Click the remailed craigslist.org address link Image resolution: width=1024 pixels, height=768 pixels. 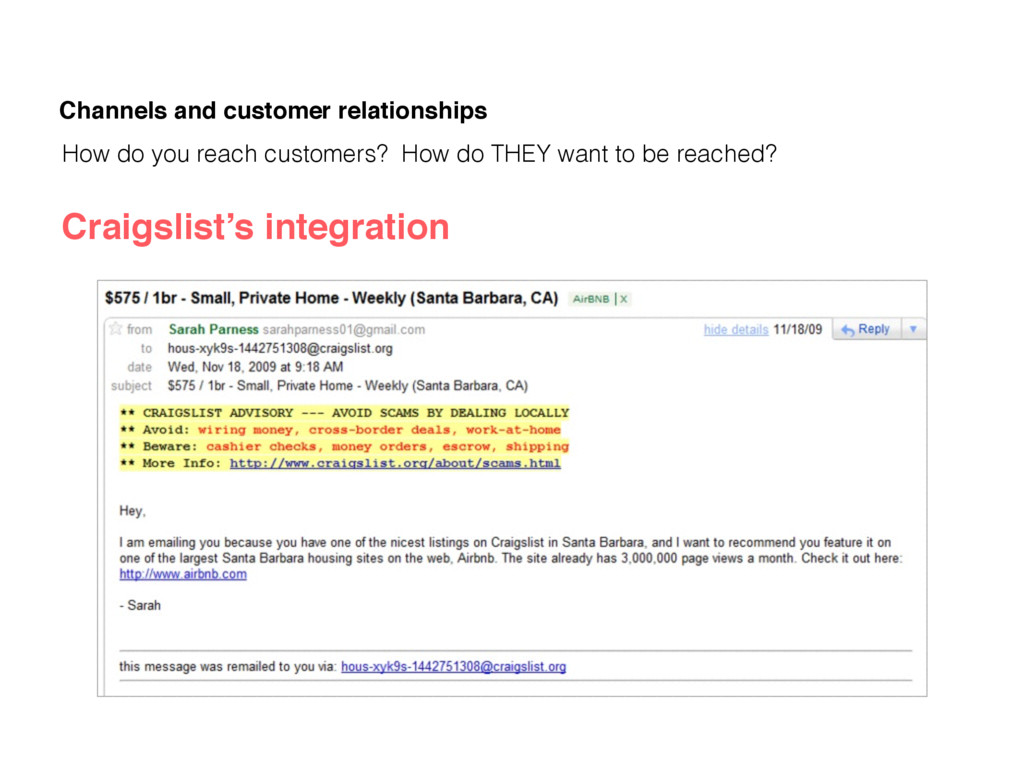(453, 667)
